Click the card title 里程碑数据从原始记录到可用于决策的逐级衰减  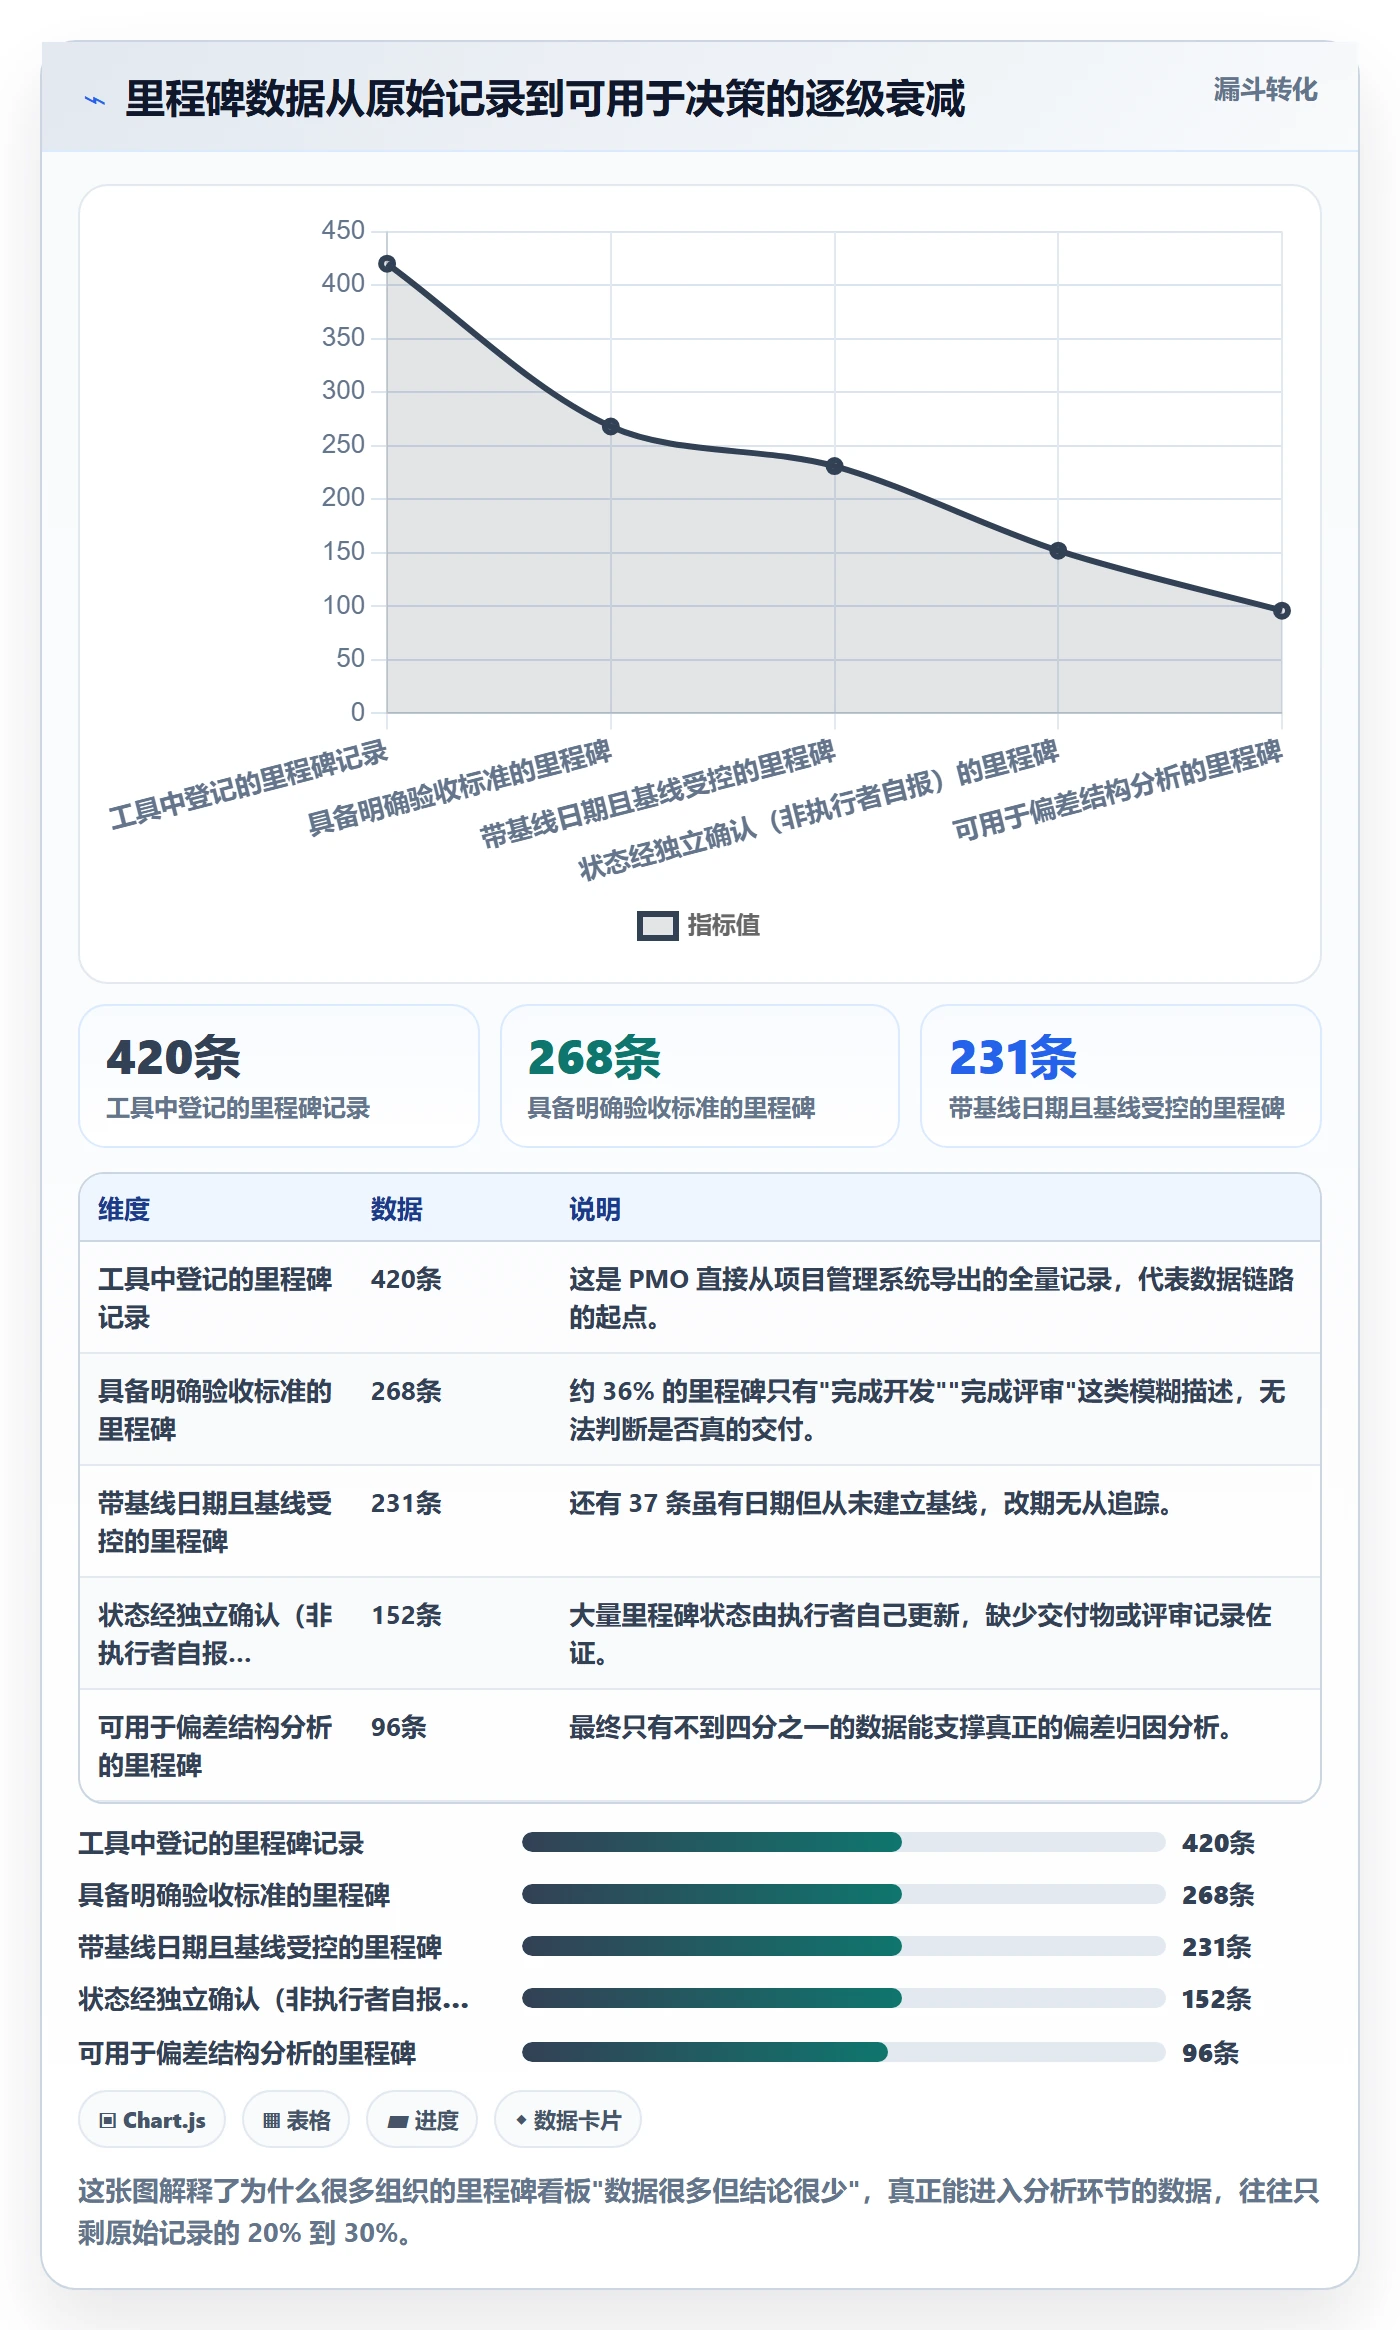click(545, 99)
